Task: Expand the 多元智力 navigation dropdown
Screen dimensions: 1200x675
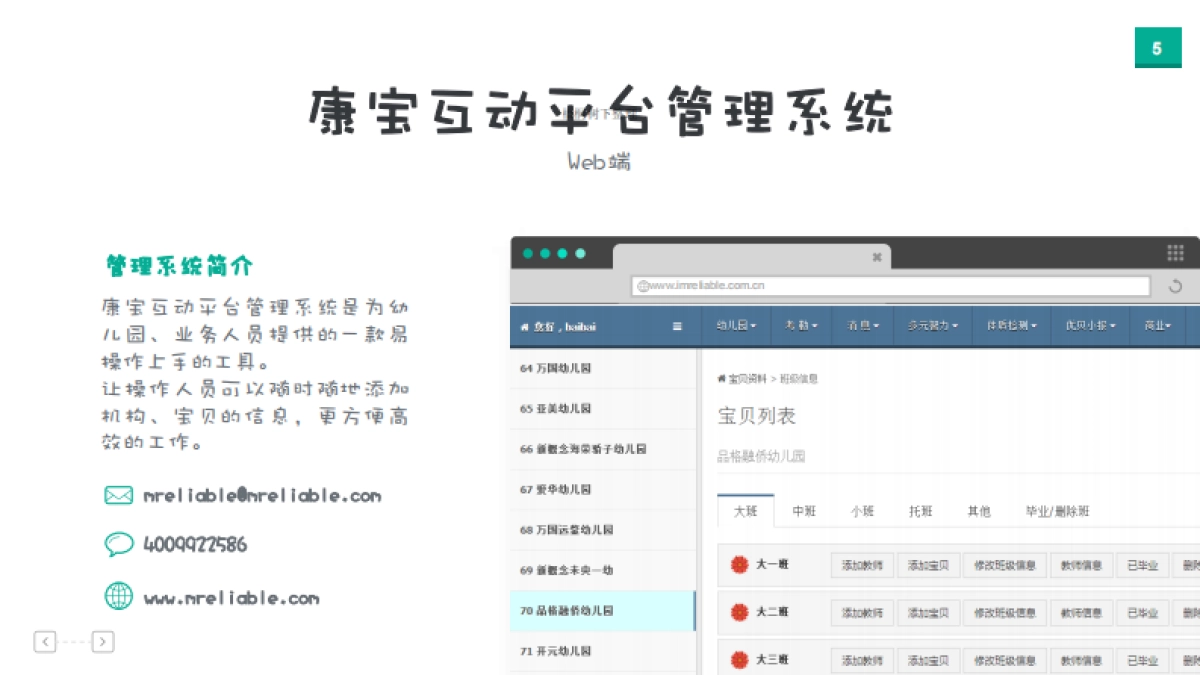Action: point(931,325)
